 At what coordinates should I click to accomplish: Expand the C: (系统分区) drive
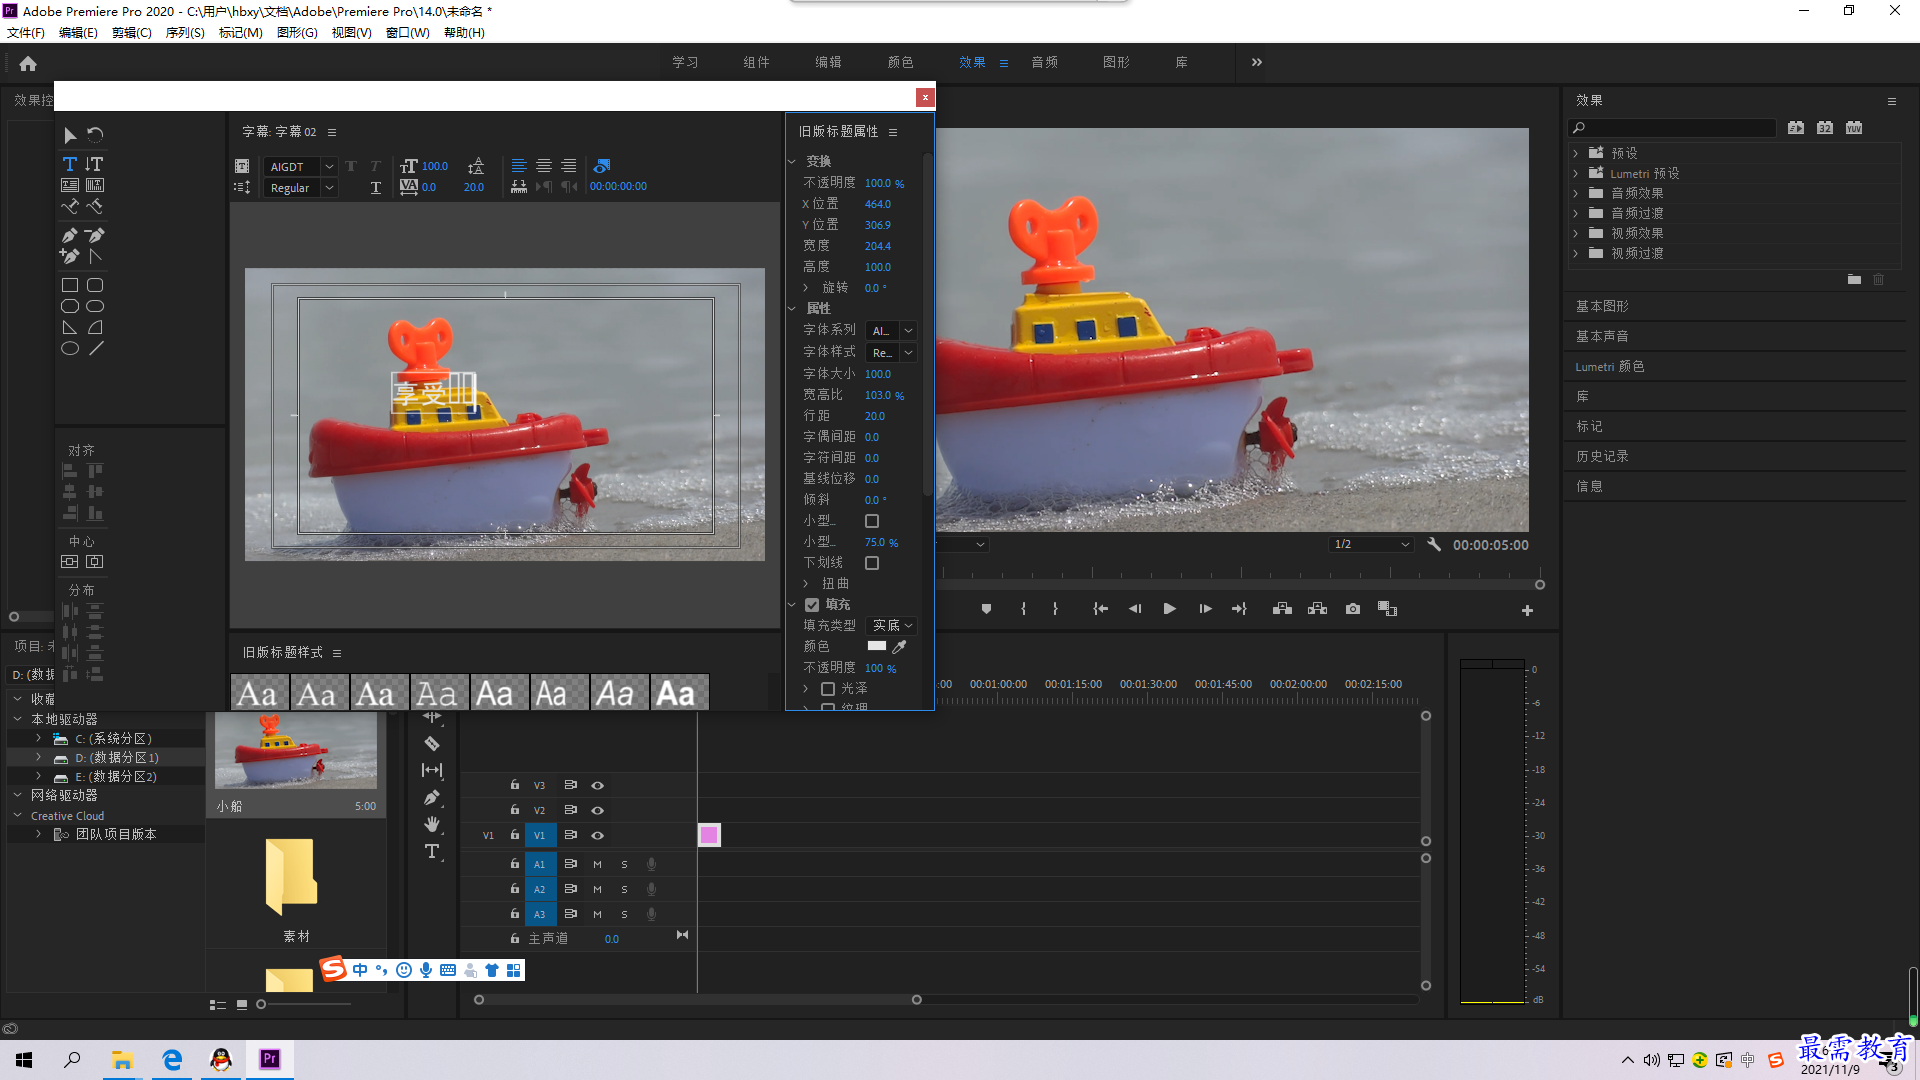pos(39,738)
